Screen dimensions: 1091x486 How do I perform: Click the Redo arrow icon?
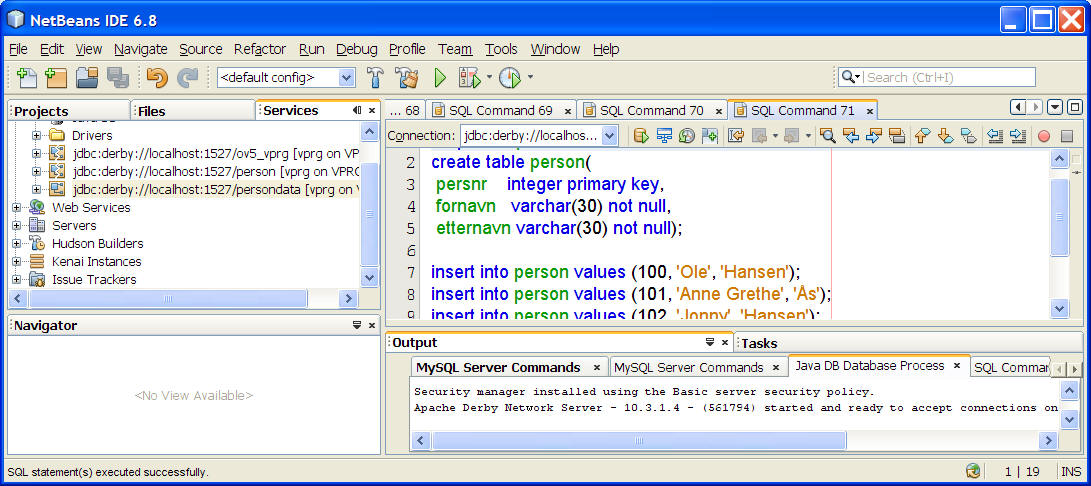tap(187, 77)
